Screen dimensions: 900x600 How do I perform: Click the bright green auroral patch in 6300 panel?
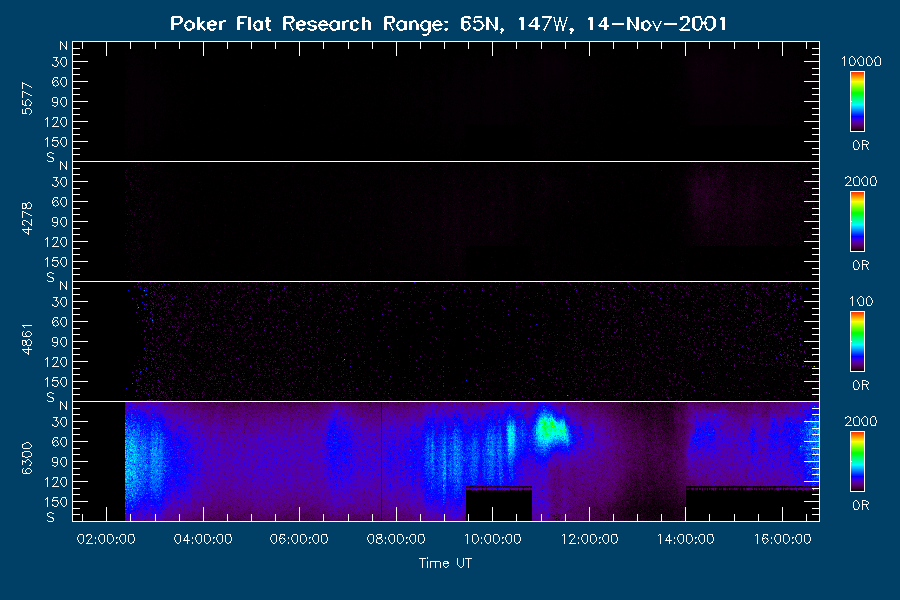click(x=550, y=428)
